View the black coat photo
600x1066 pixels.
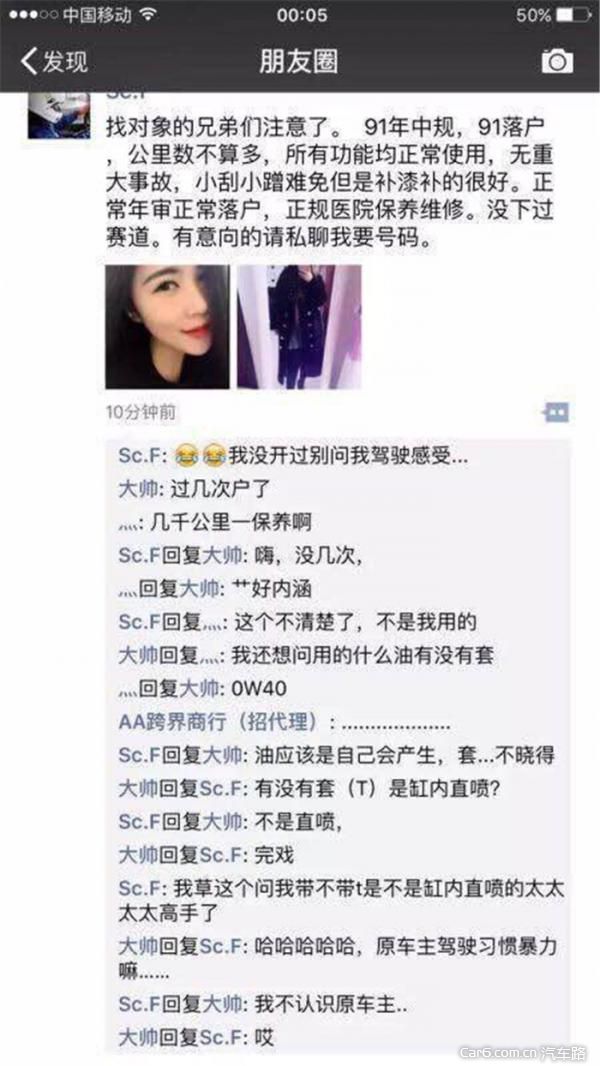pyautogui.click(x=299, y=327)
